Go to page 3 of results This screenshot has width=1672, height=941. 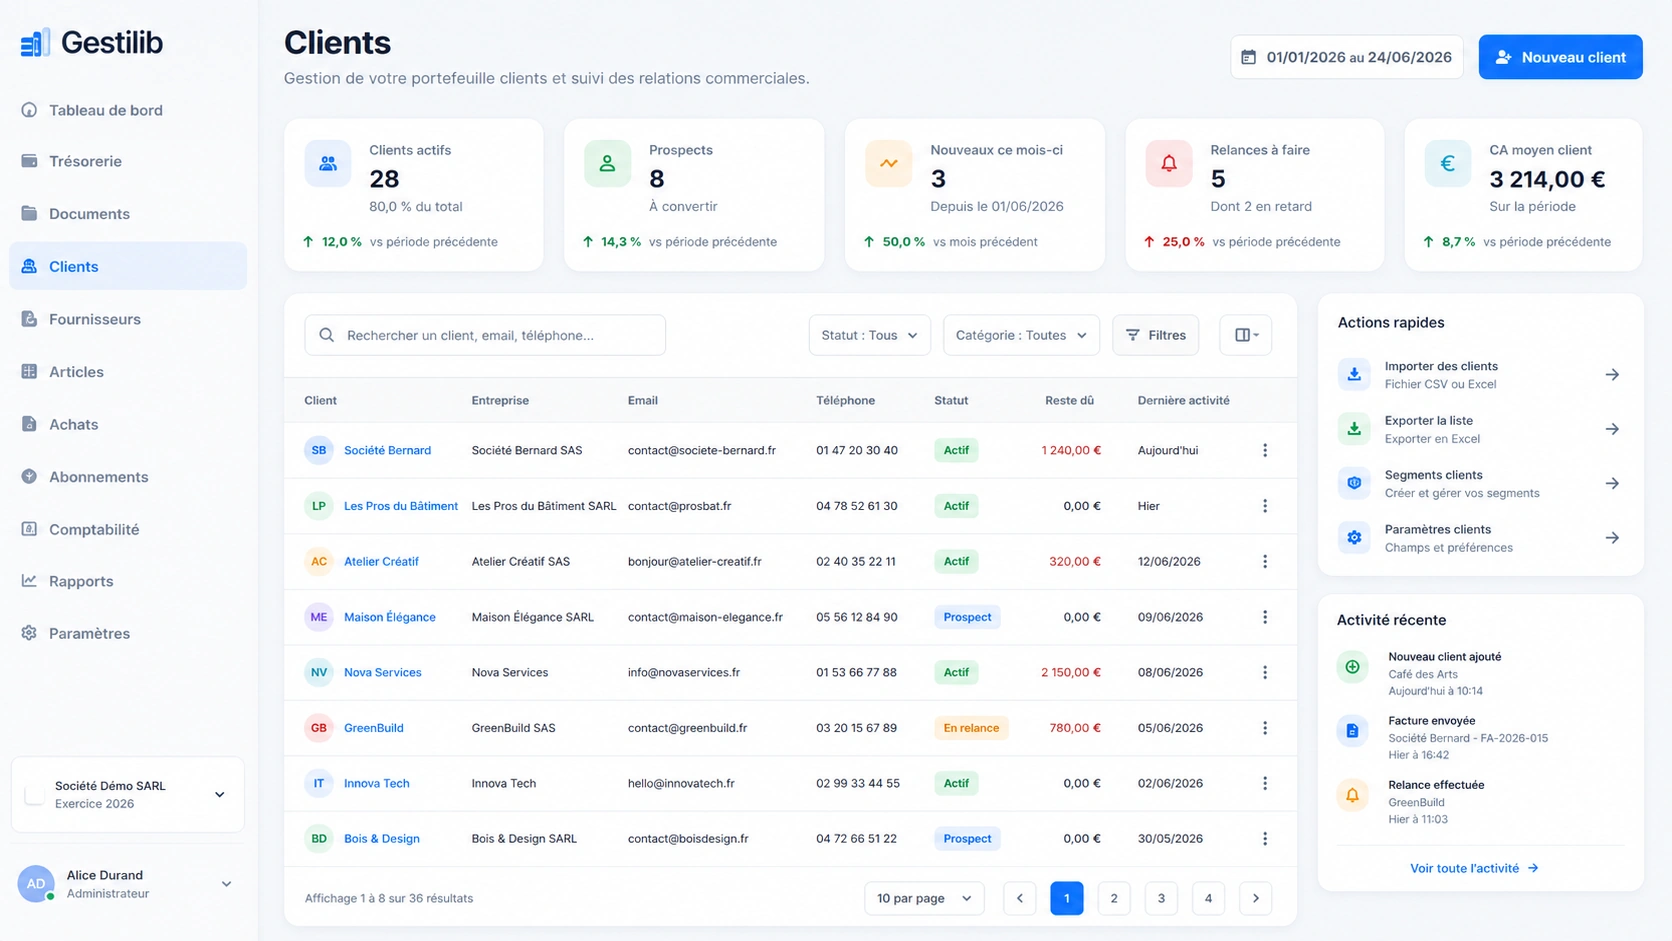(x=1161, y=898)
